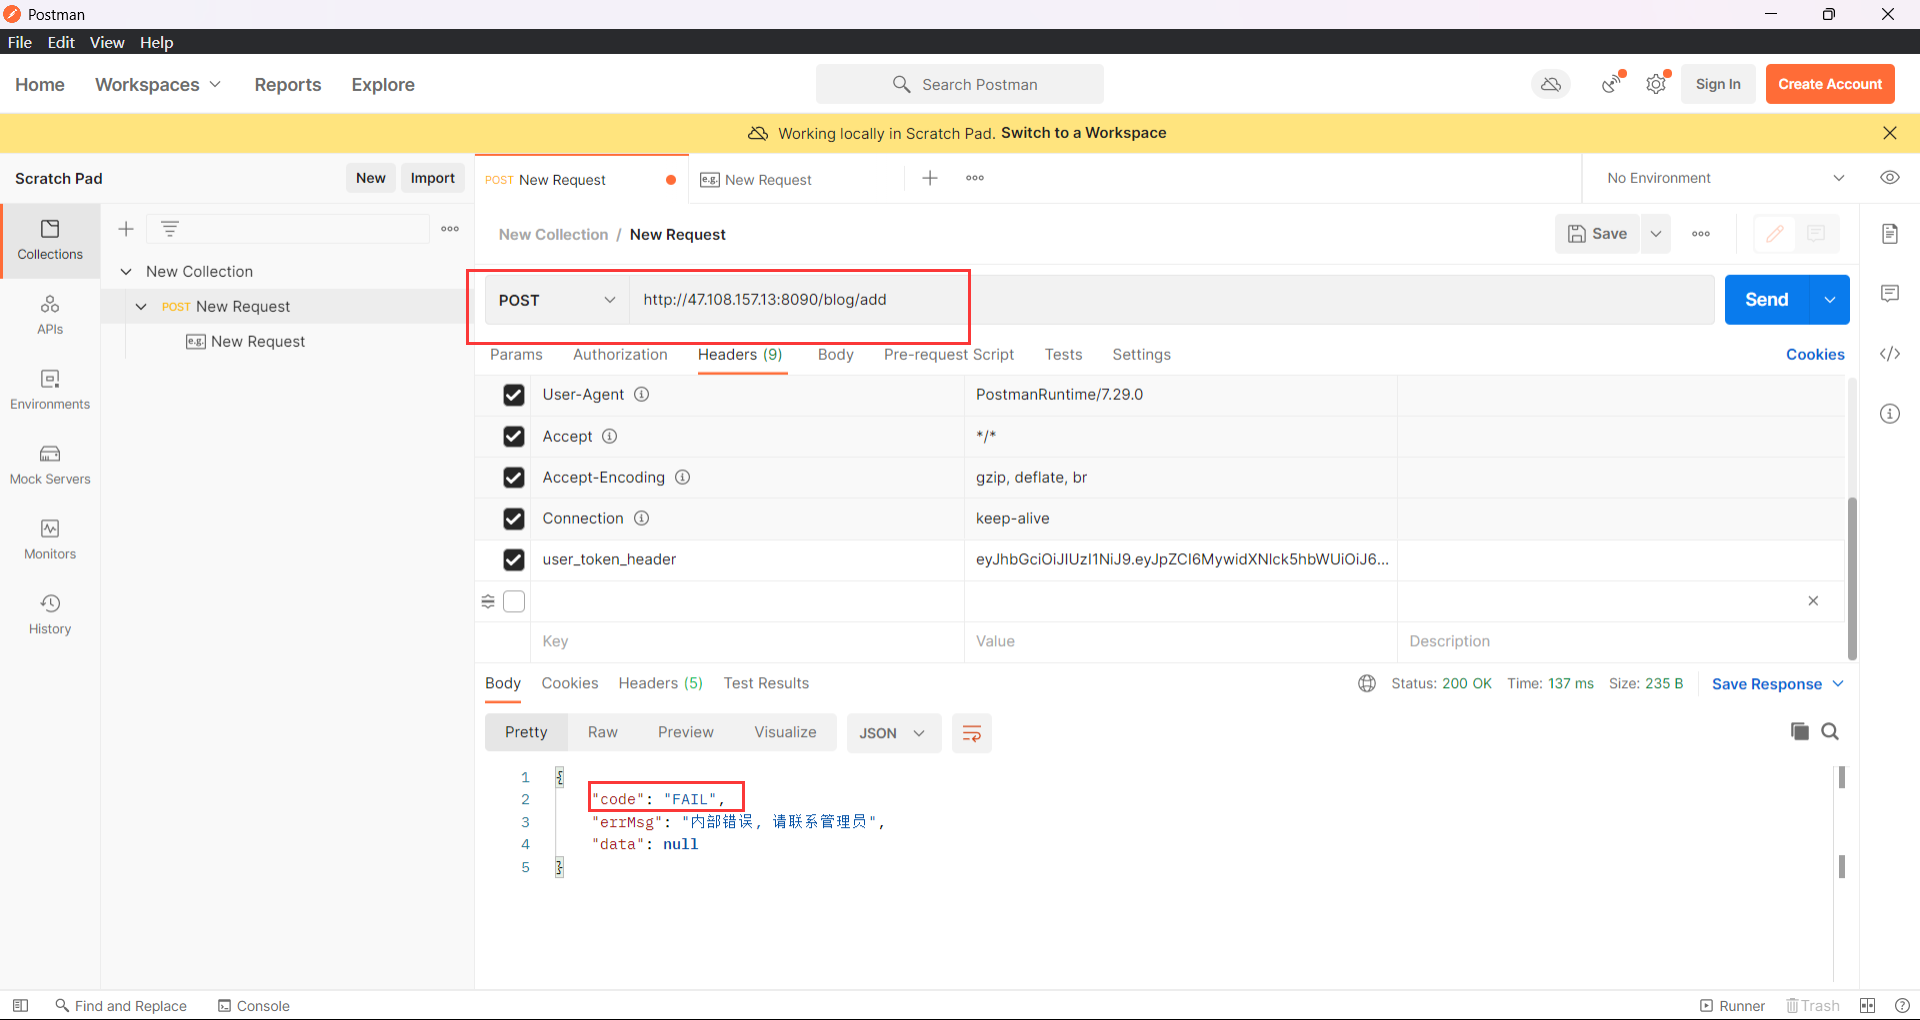This screenshot has height=1020, width=1920.
Task: Copy the response body to clipboard
Action: click(1800, 731)
